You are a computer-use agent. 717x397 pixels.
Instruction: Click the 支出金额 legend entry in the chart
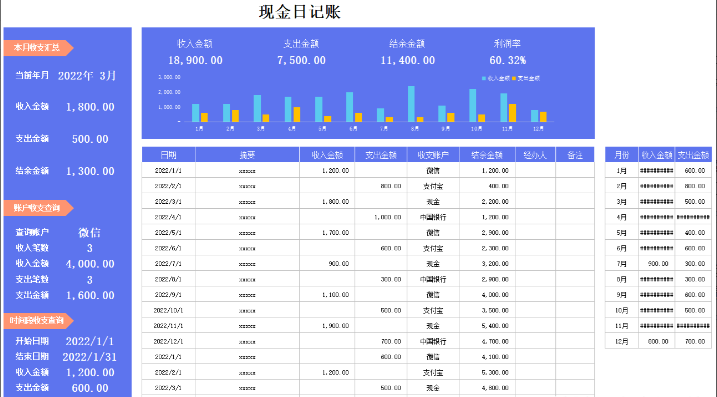pos(526,79)
